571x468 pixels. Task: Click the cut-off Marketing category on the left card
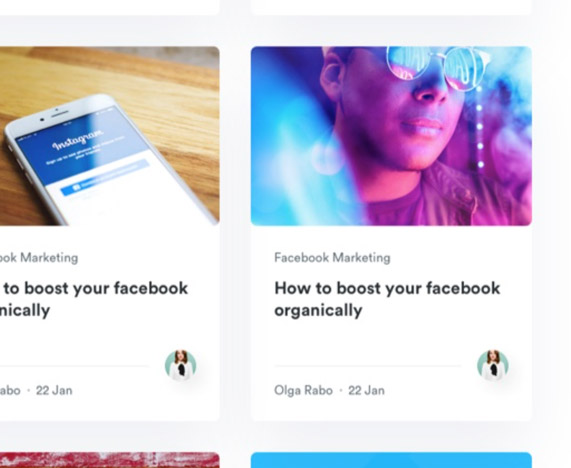tap(39, 258)
